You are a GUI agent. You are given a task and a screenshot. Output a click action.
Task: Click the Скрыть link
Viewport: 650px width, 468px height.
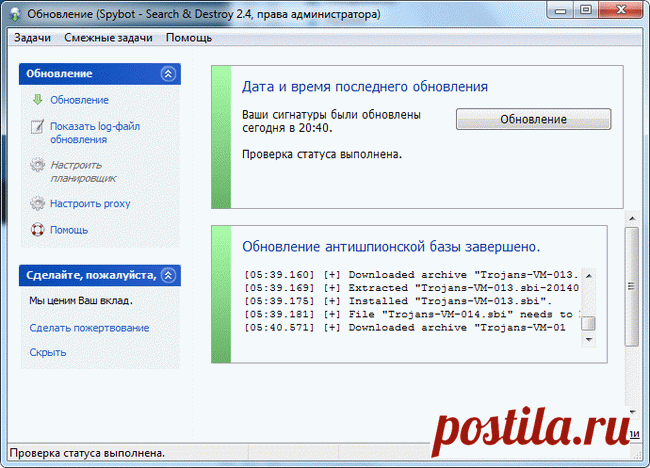[48, 352]
